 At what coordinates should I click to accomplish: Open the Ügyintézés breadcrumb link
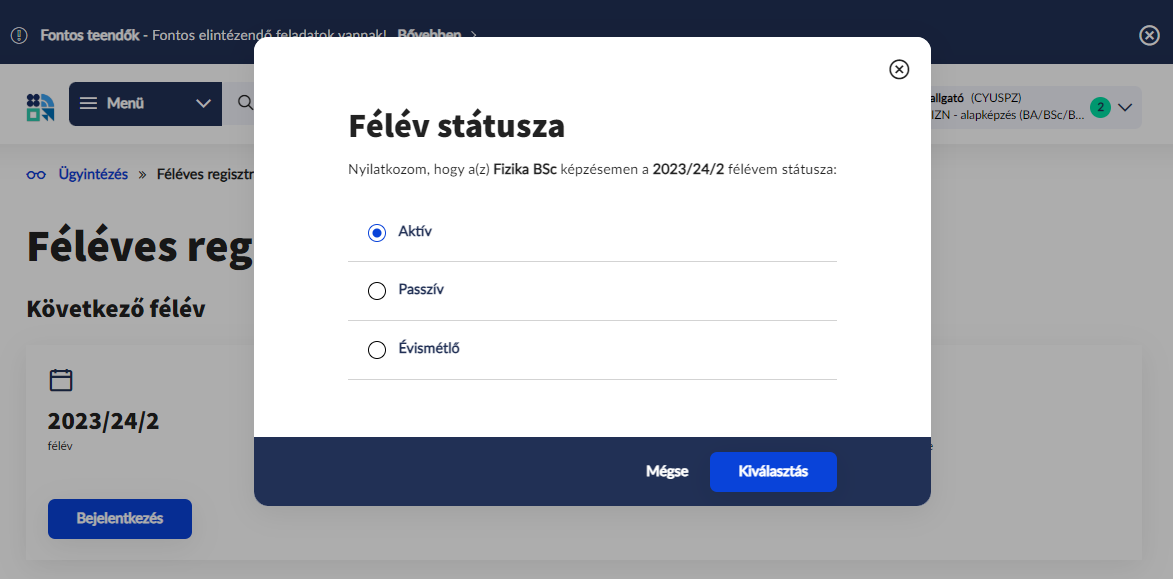click(93, 174)
